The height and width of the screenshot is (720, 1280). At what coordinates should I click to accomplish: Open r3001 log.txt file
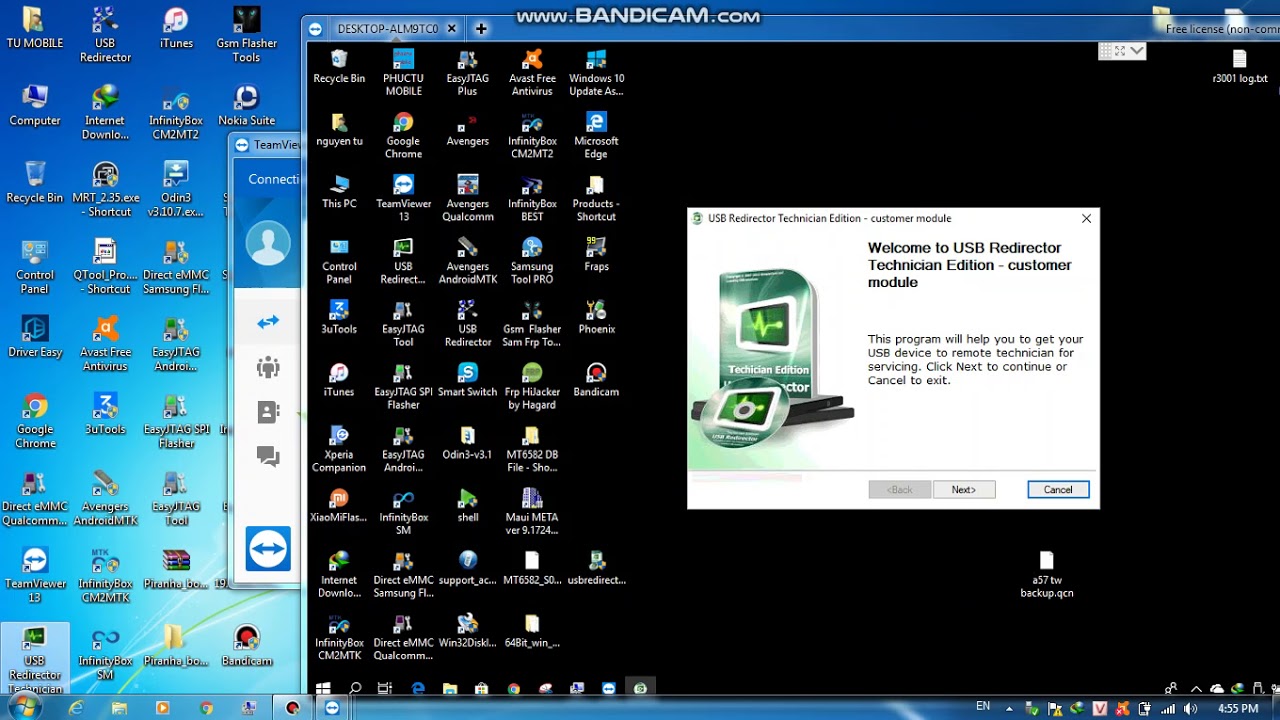1239,67
